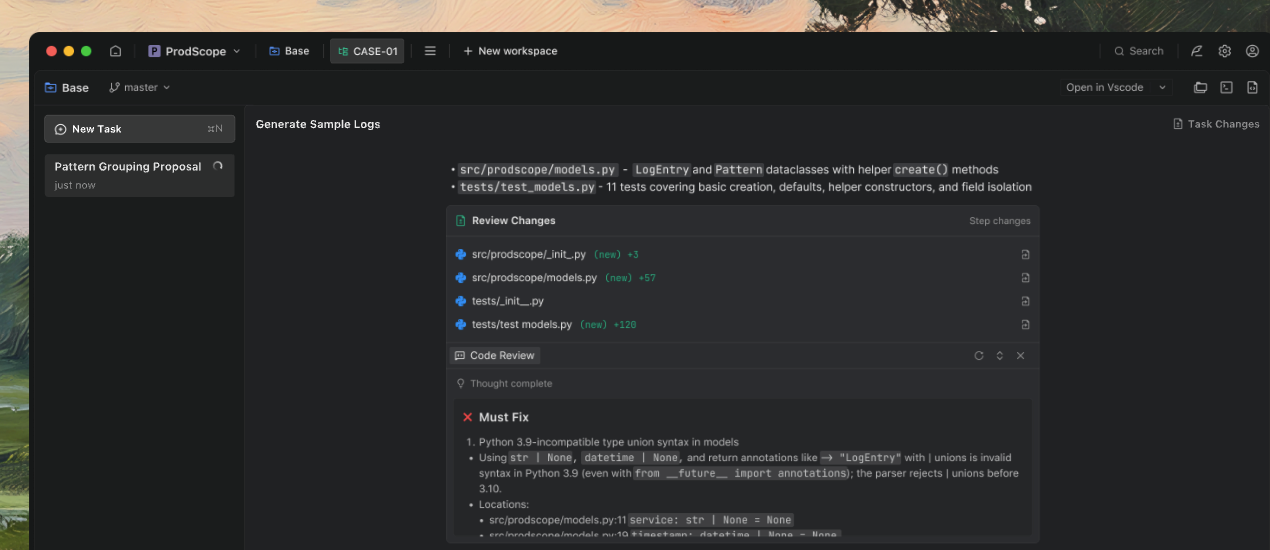Click the Review Changes header
This screenshot has width=1270, height=550.
[513, 220]
